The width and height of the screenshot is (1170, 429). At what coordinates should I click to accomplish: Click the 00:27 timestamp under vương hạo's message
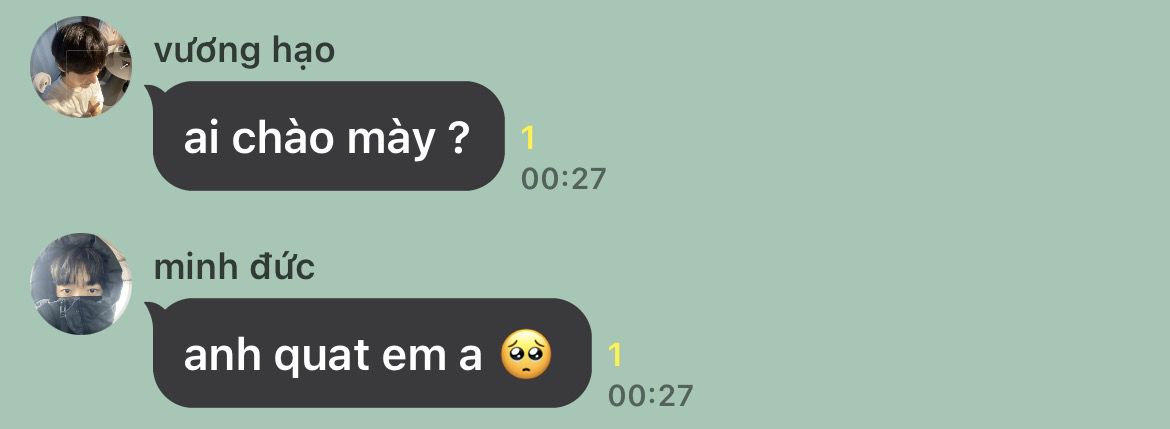tap(563, 179)
